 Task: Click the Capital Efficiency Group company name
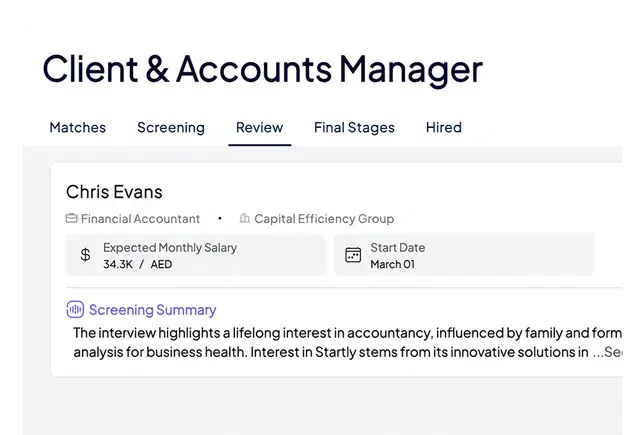324,219
